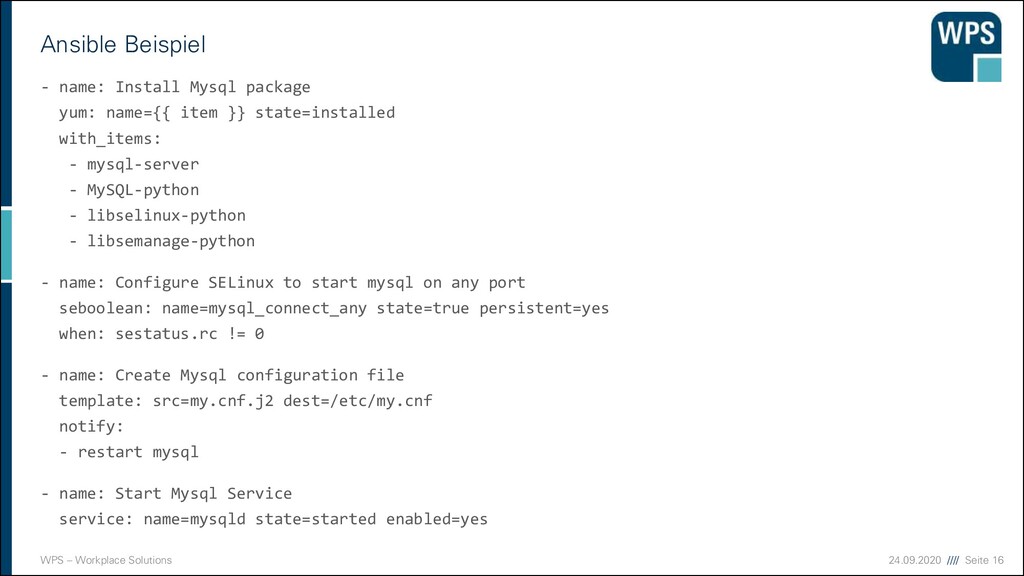Click the 'WPS – Workplace Solutions' footer text
The height and width of the screenshot is (576, 1024).
[106, 560]
